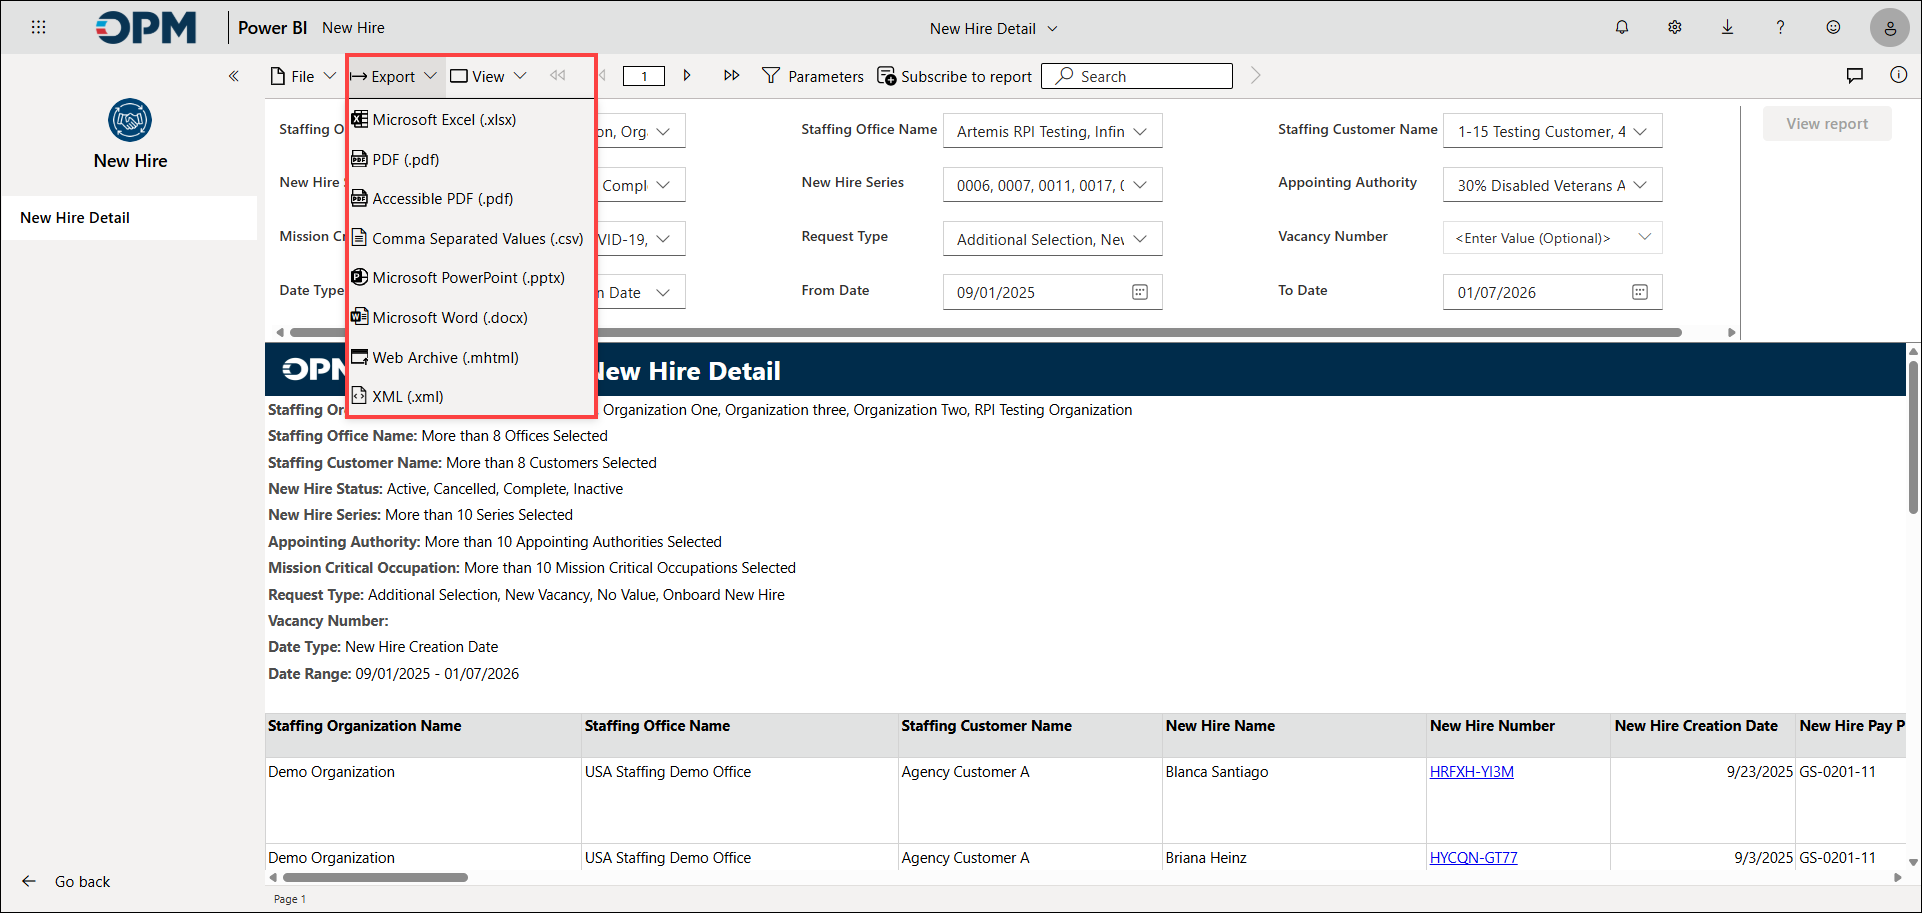Click the report vertical scrollbar thumb

pos(1914,438)
